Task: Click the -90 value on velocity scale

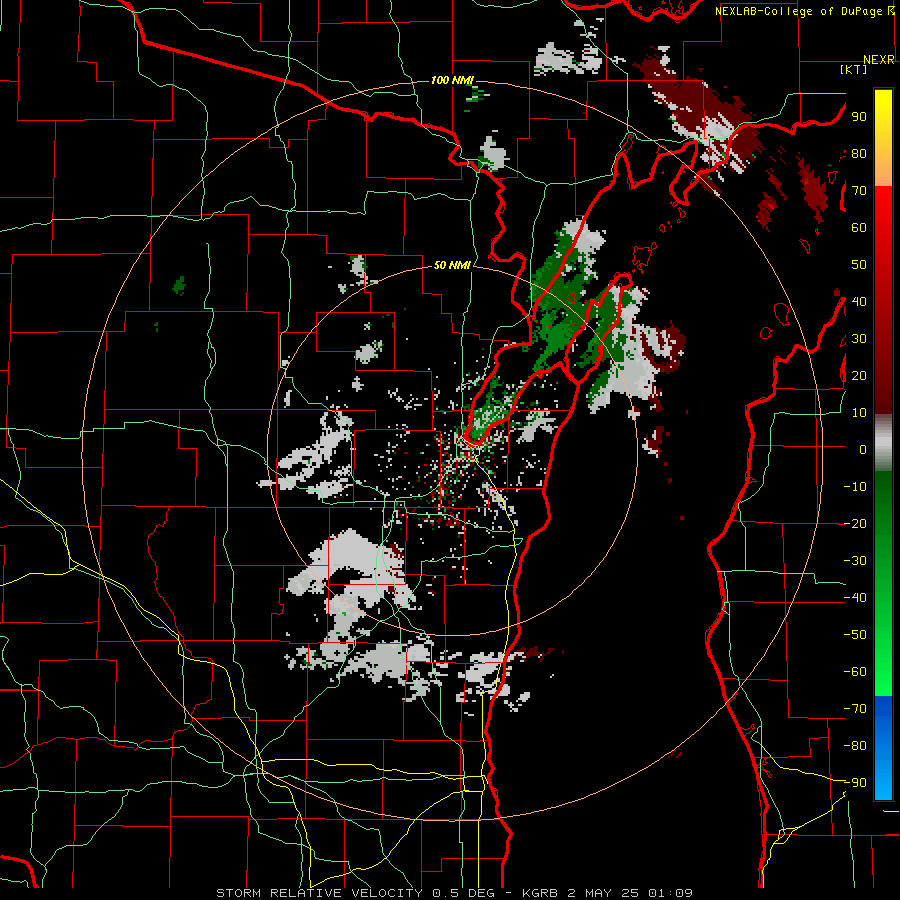Action: point(855,783)
